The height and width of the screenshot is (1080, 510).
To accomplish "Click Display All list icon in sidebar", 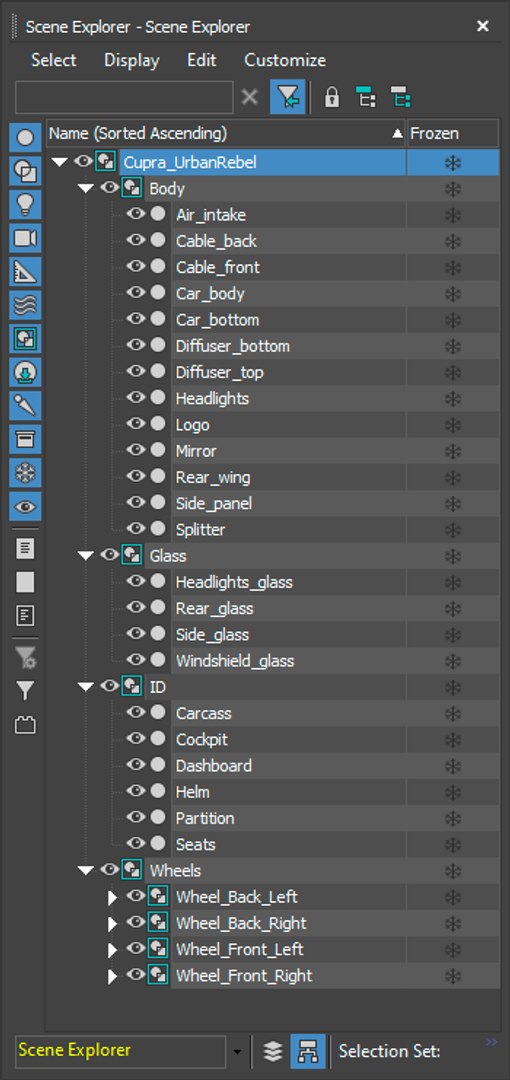I will click(25, 549).
